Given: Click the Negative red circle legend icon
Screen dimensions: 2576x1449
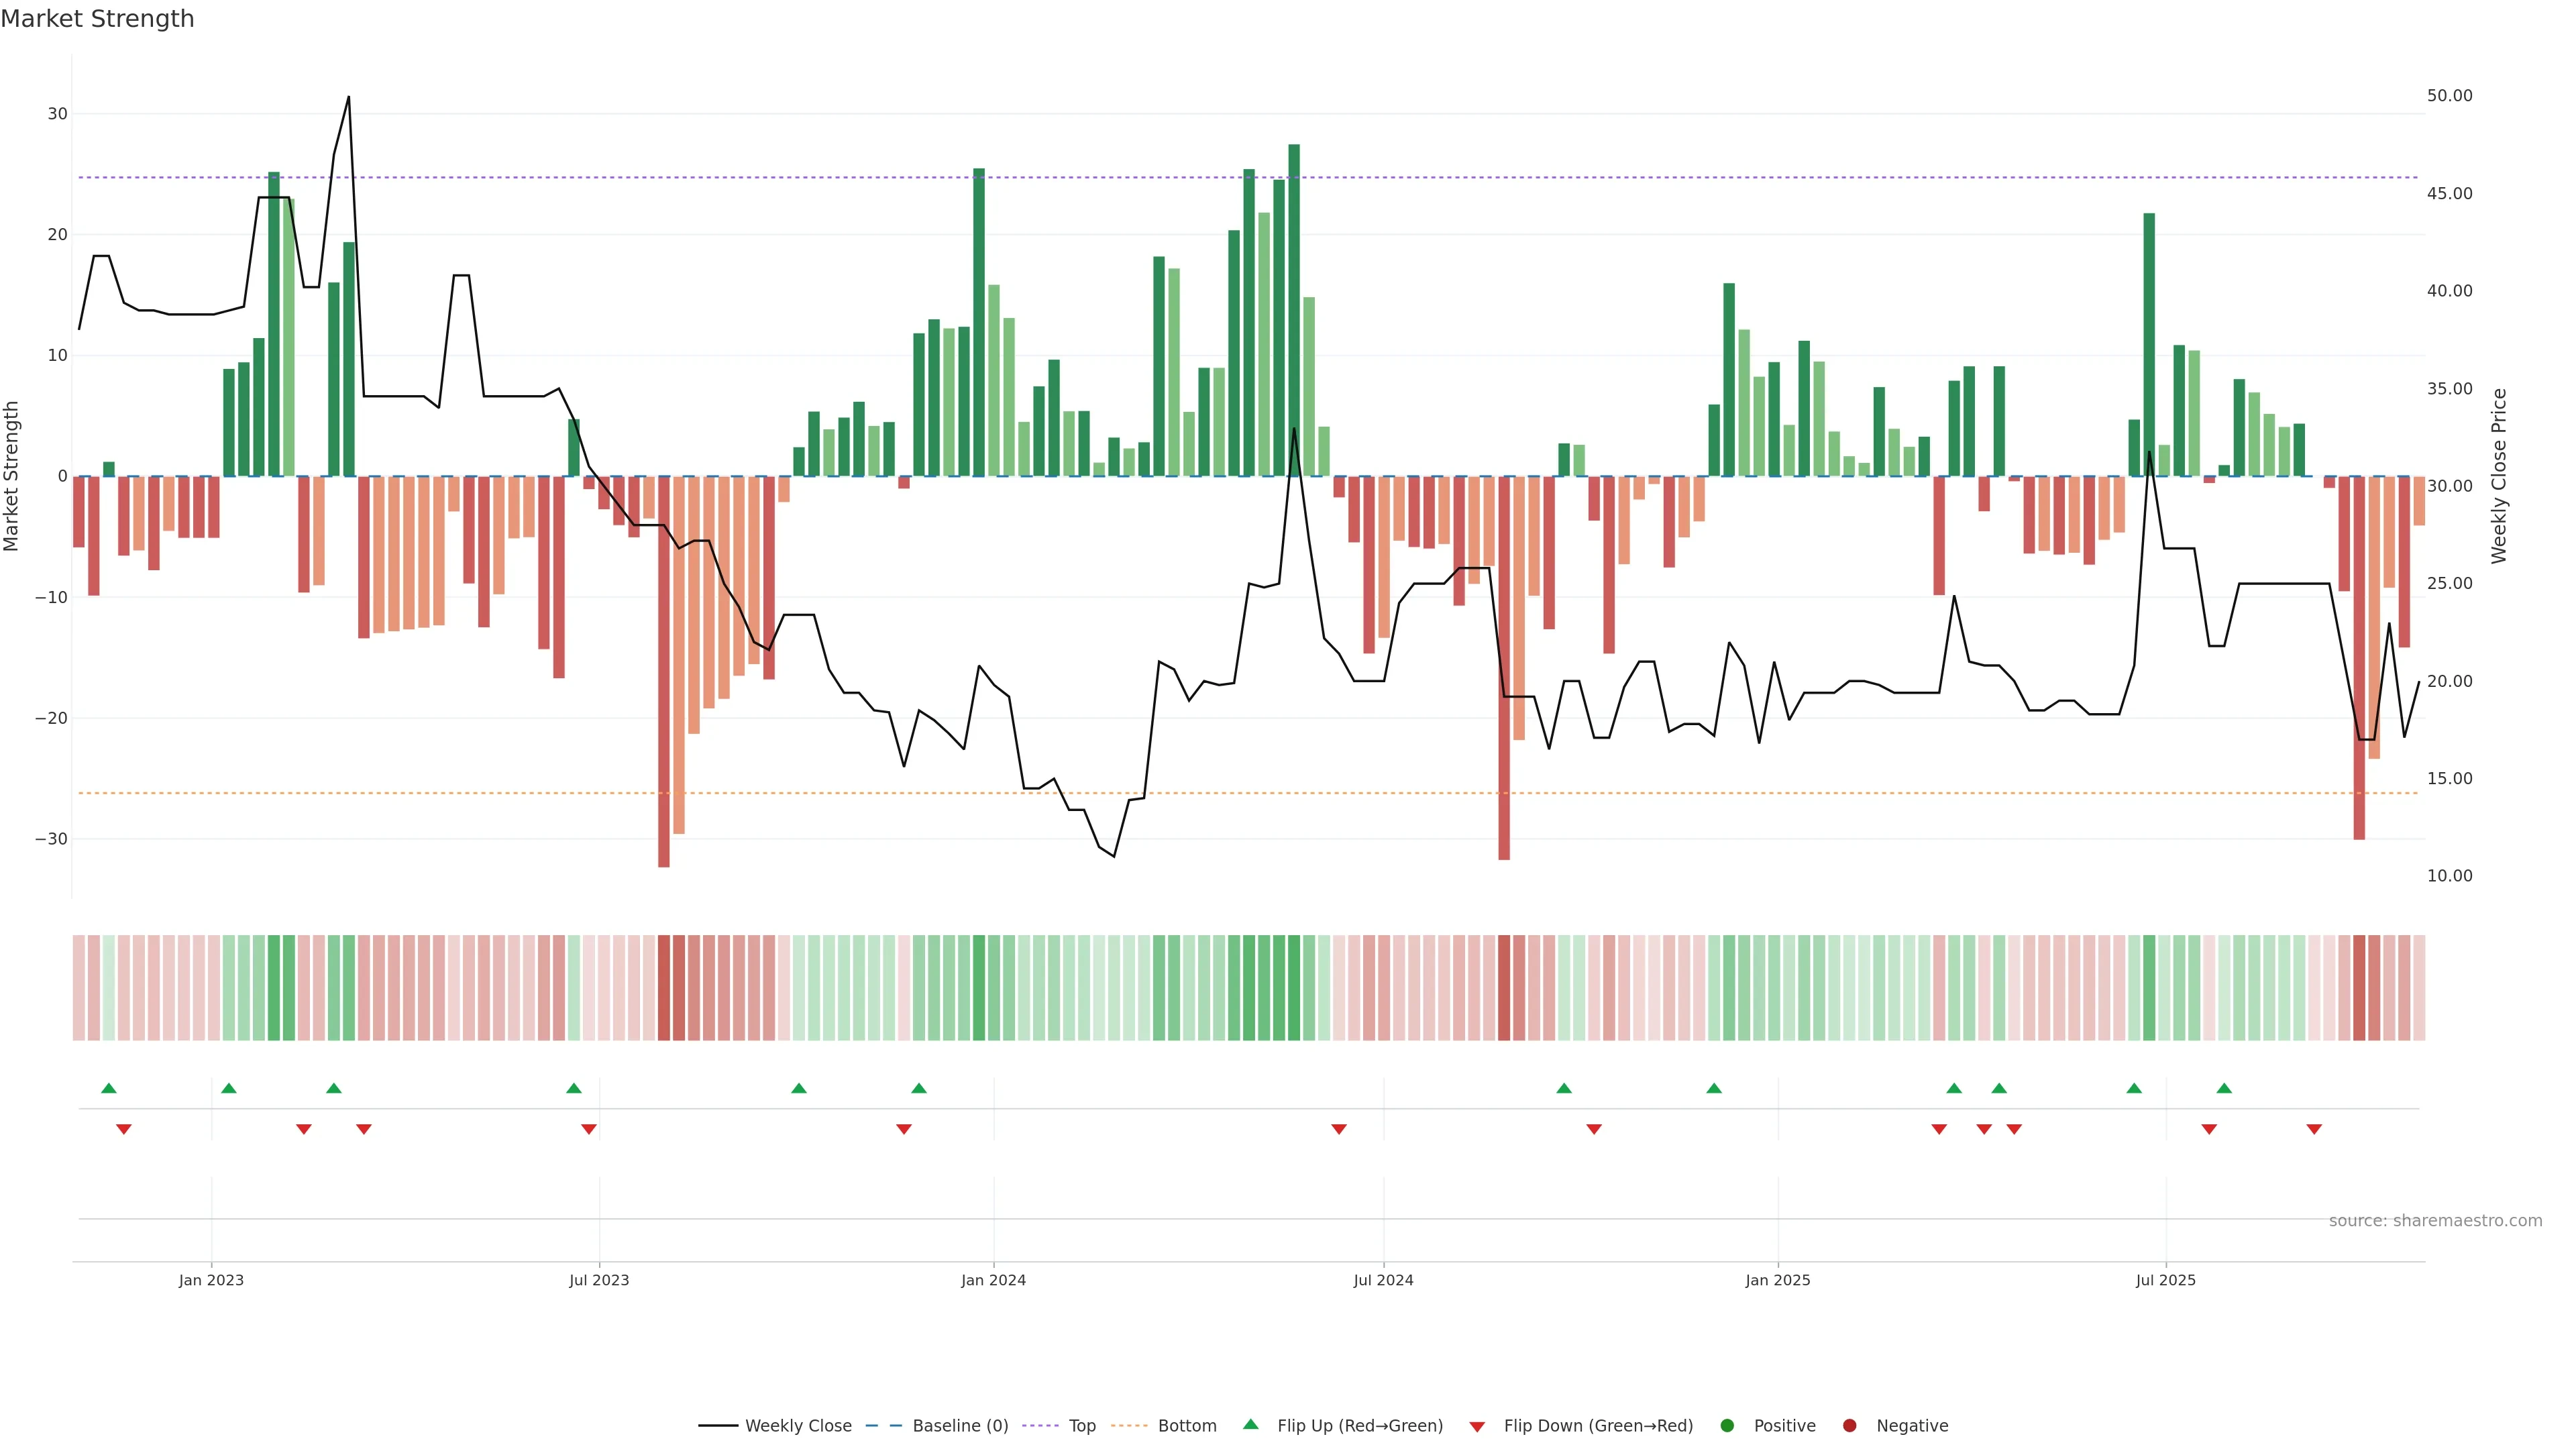Looking at the screenshot, I should pyautogui.click(x=1849, y=1426).
